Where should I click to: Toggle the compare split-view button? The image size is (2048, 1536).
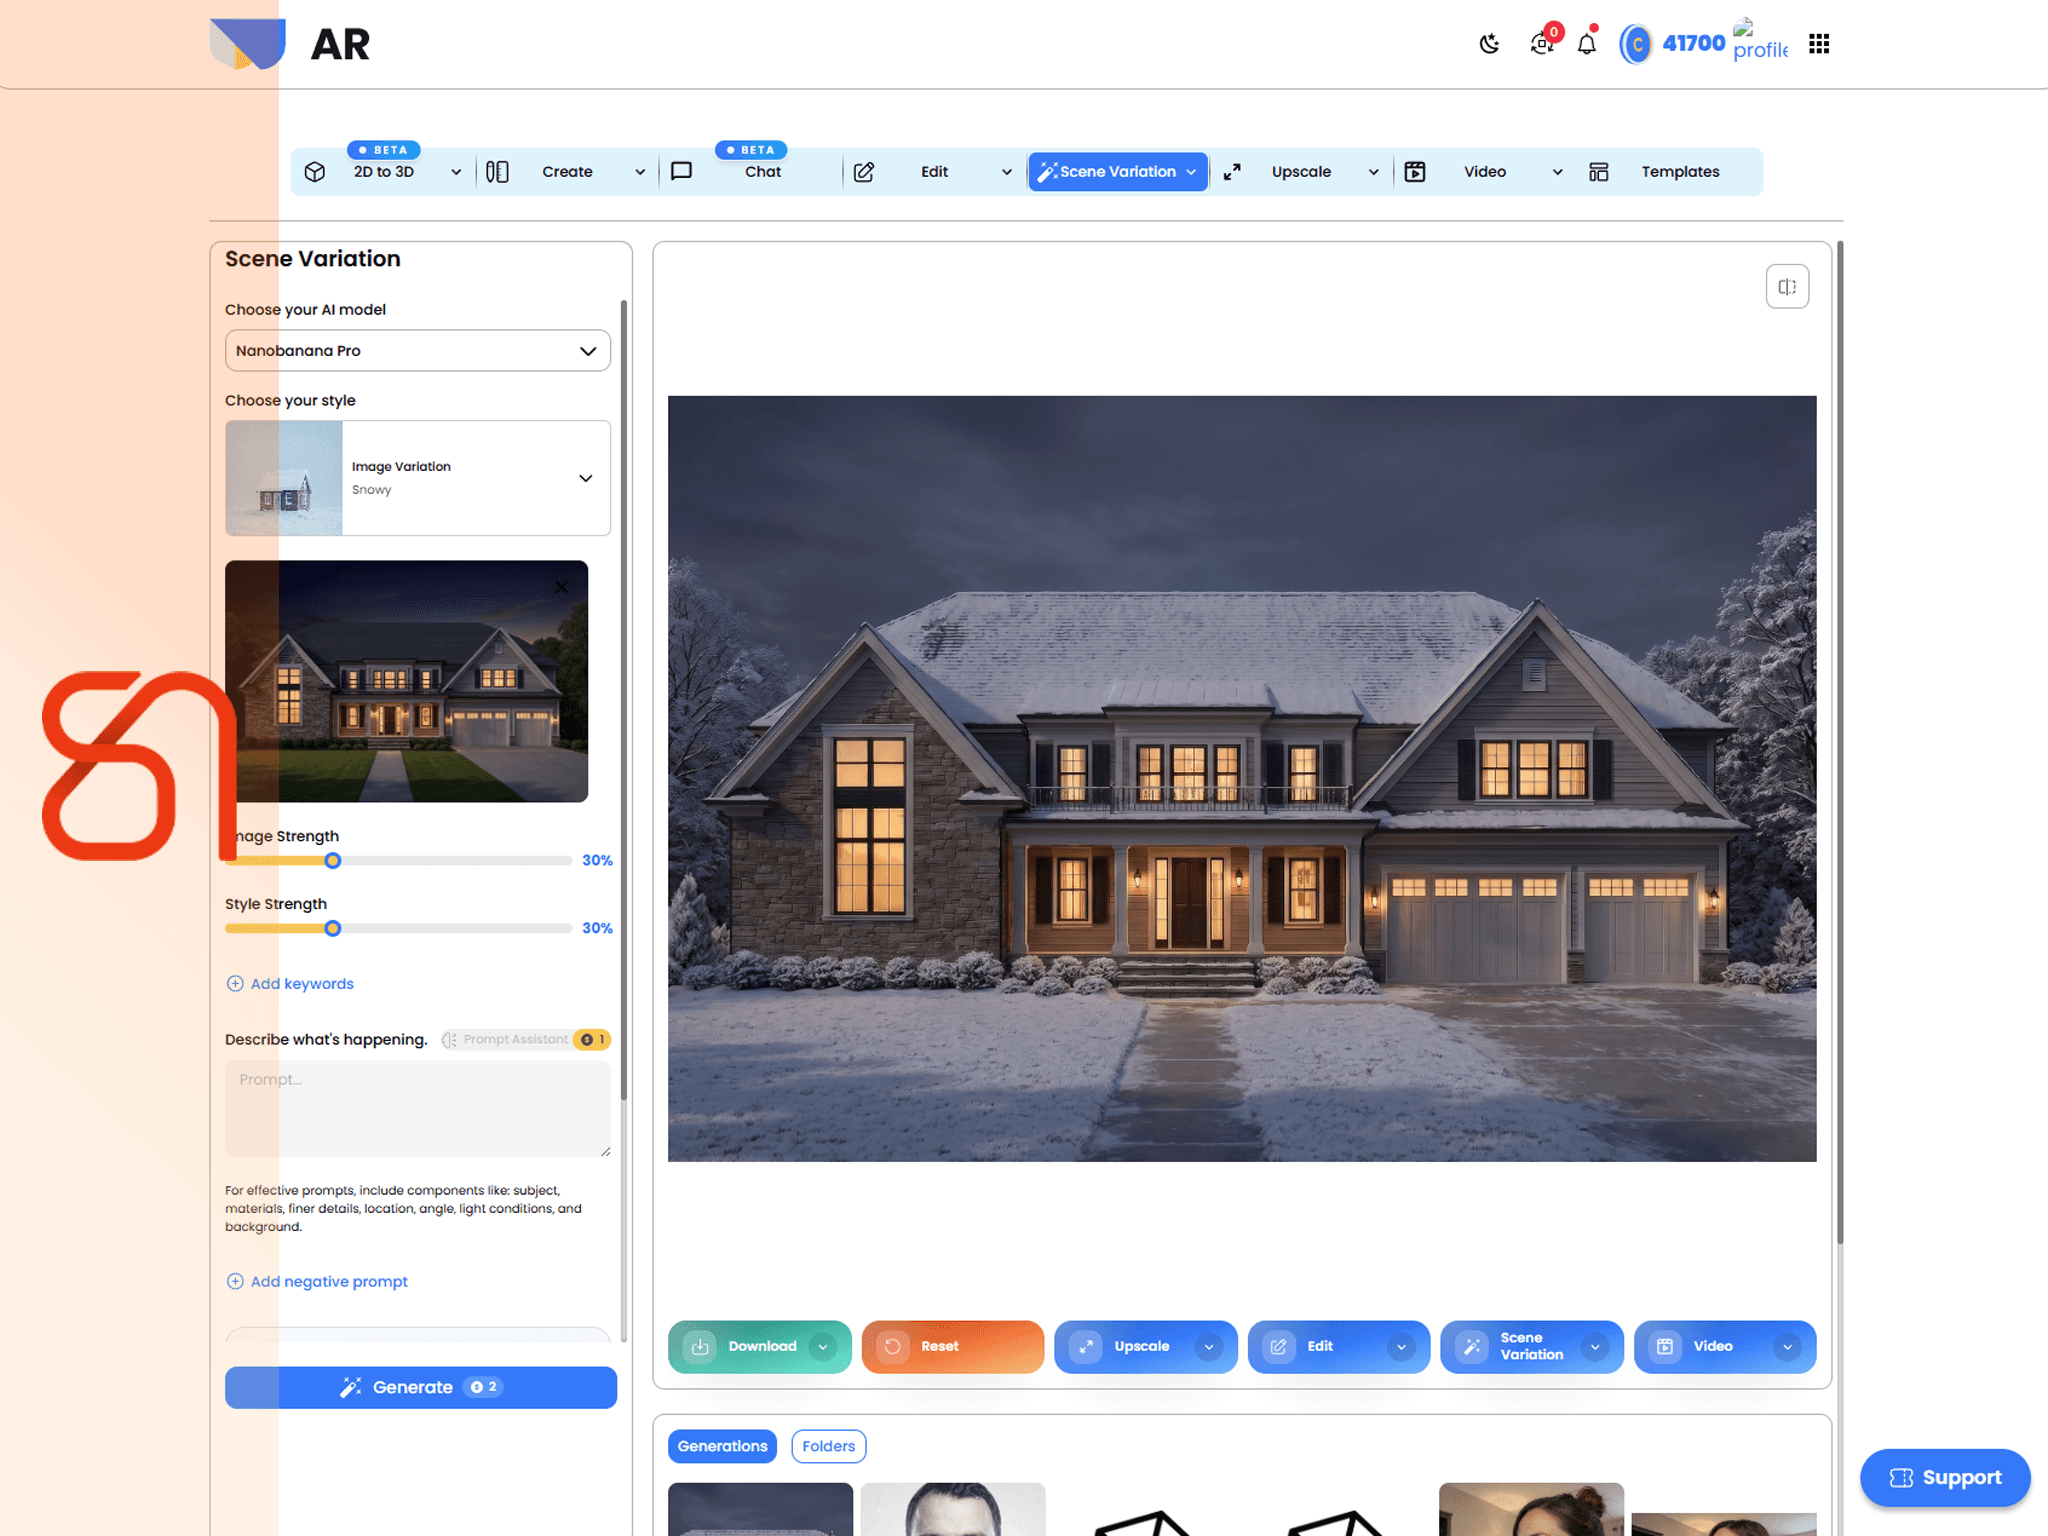1787,287
